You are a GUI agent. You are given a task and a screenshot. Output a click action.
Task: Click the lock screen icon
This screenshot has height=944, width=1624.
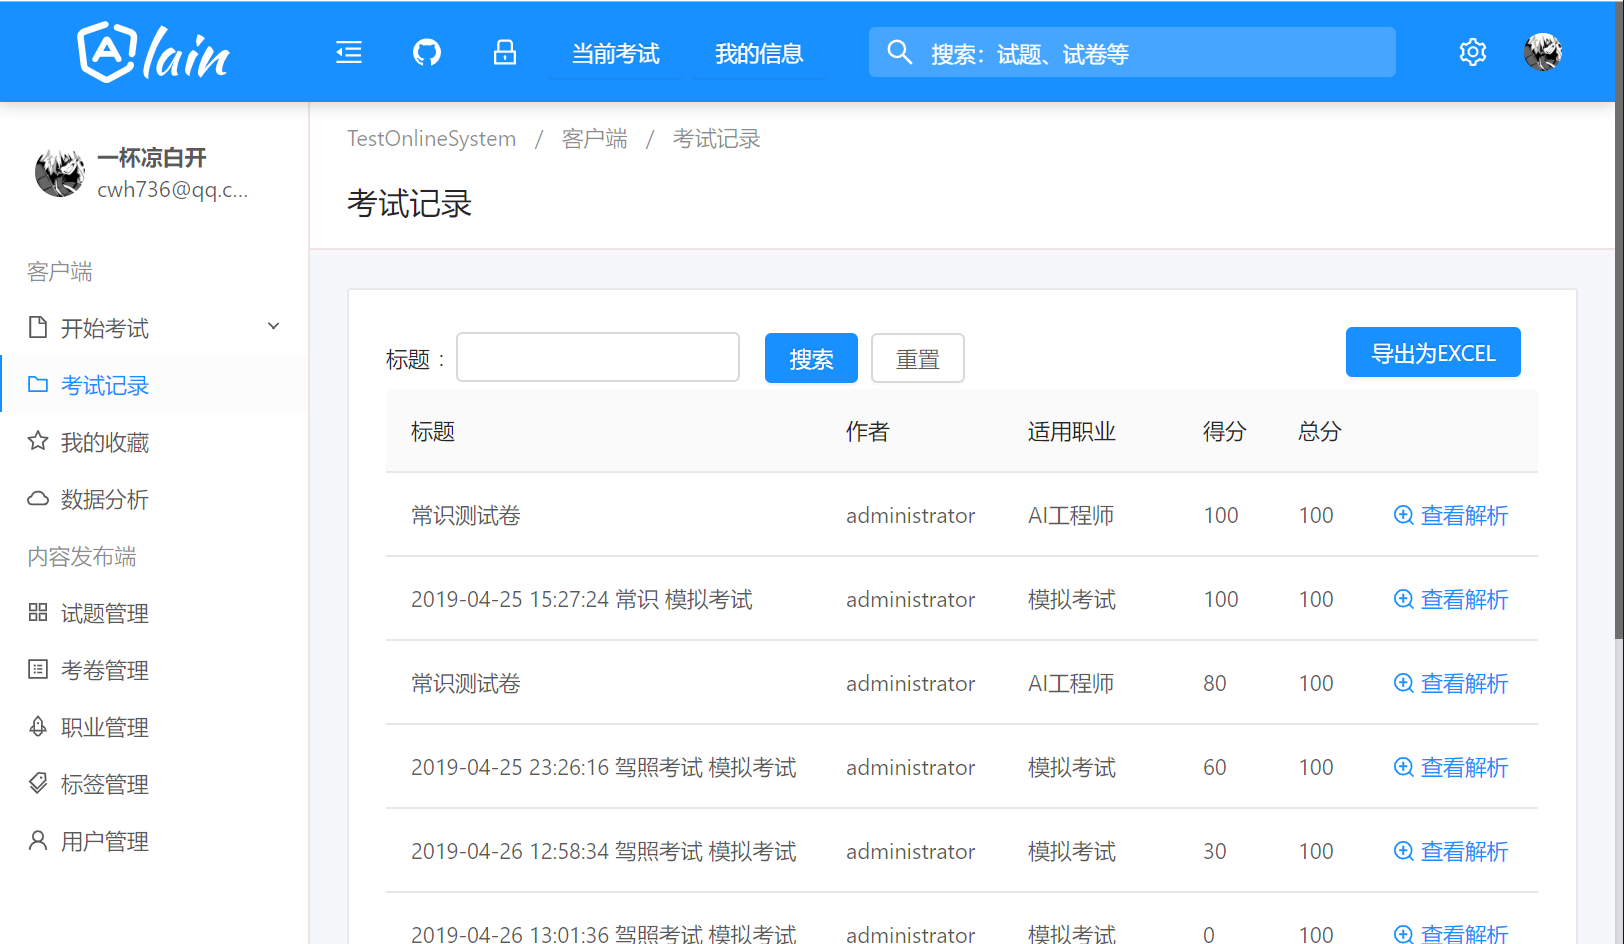click(x=505, y=52)
